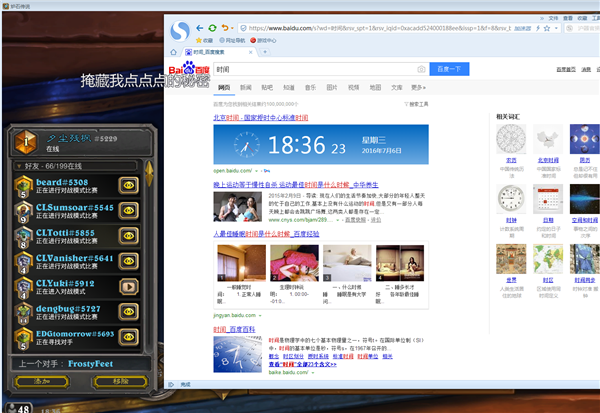Click the site security shield icon

243,28
